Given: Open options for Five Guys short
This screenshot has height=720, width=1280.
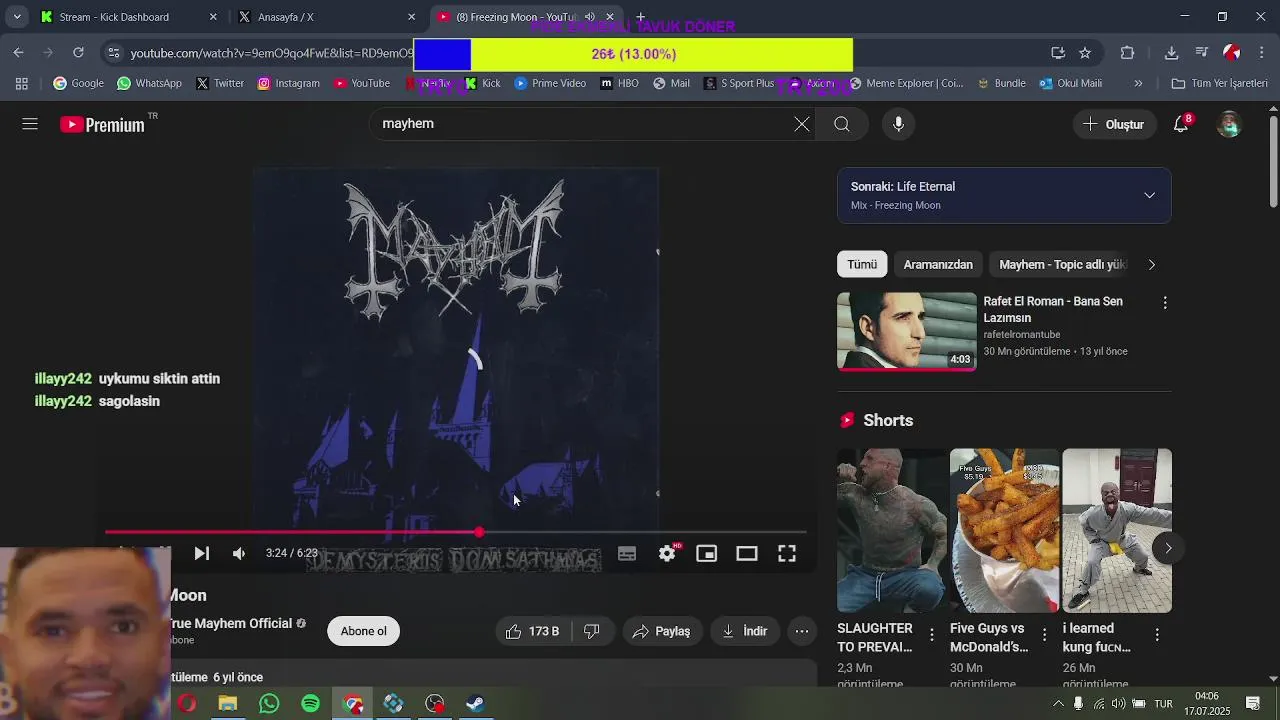Looking at the screenshot, I should tap(1044, 635).
